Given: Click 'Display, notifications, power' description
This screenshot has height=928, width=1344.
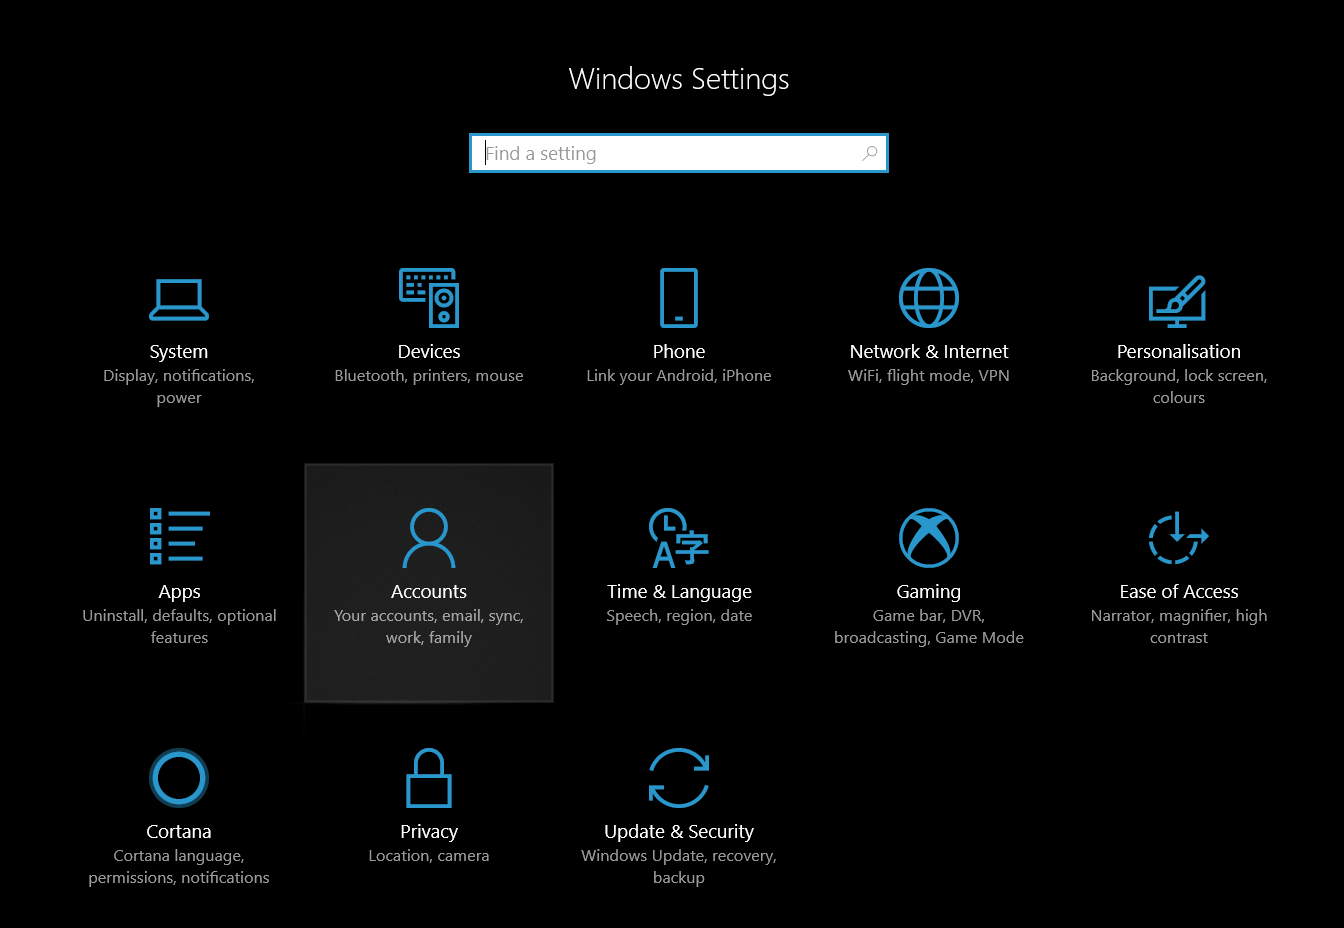Looking at the screenshot, I should [x=179, y=387].
